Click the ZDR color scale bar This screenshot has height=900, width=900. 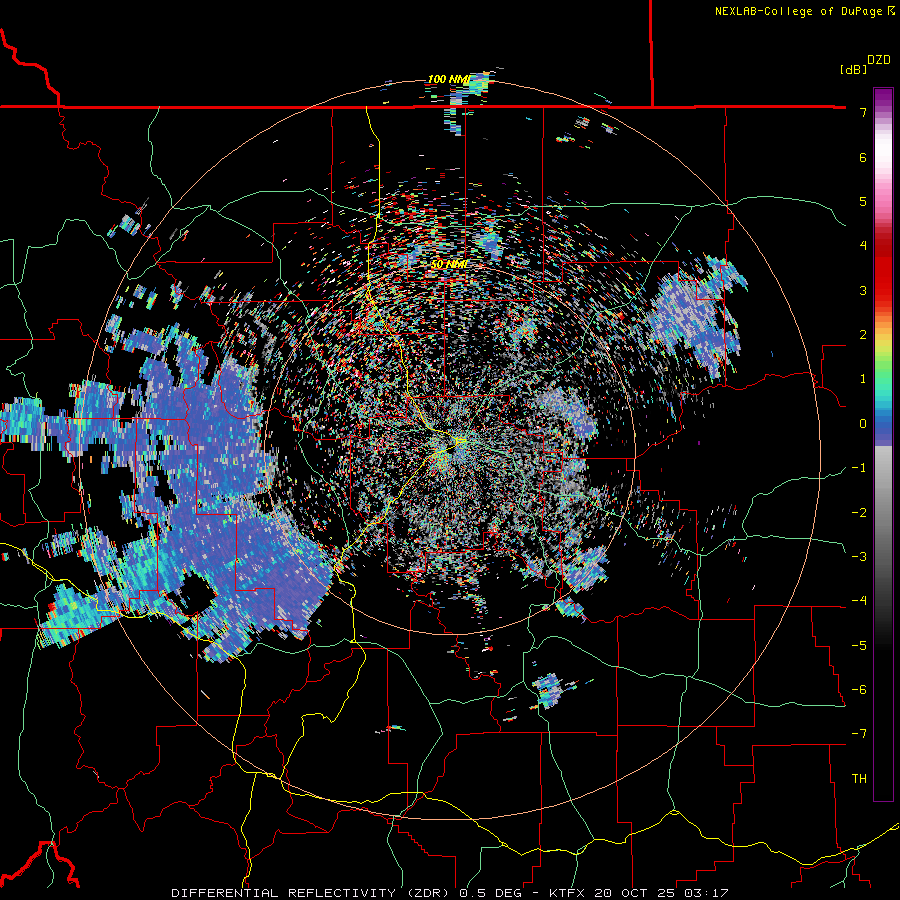tap(883, 444)
